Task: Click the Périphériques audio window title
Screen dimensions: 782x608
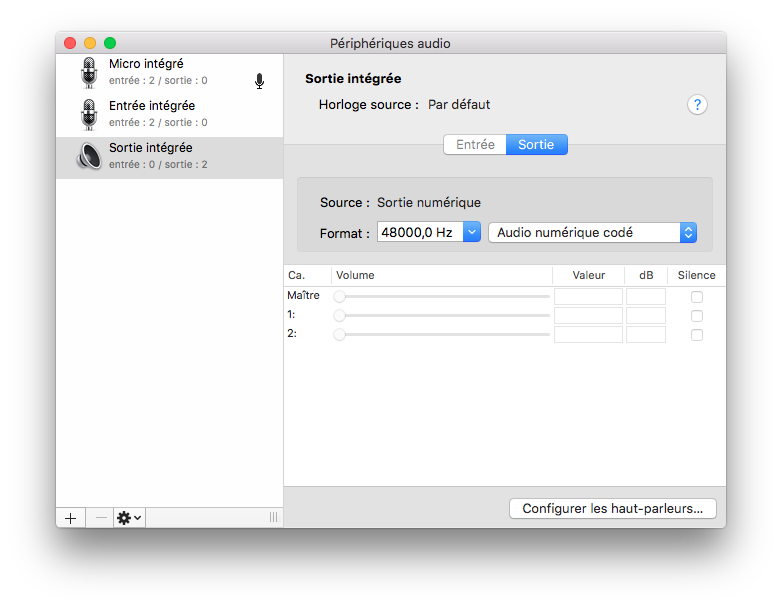Action: (390, 43)
